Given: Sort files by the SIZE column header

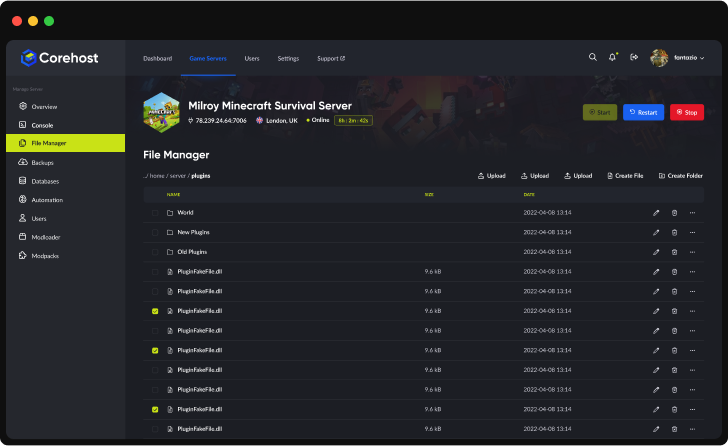Looking at the screenshot, I should coord(429,194).
